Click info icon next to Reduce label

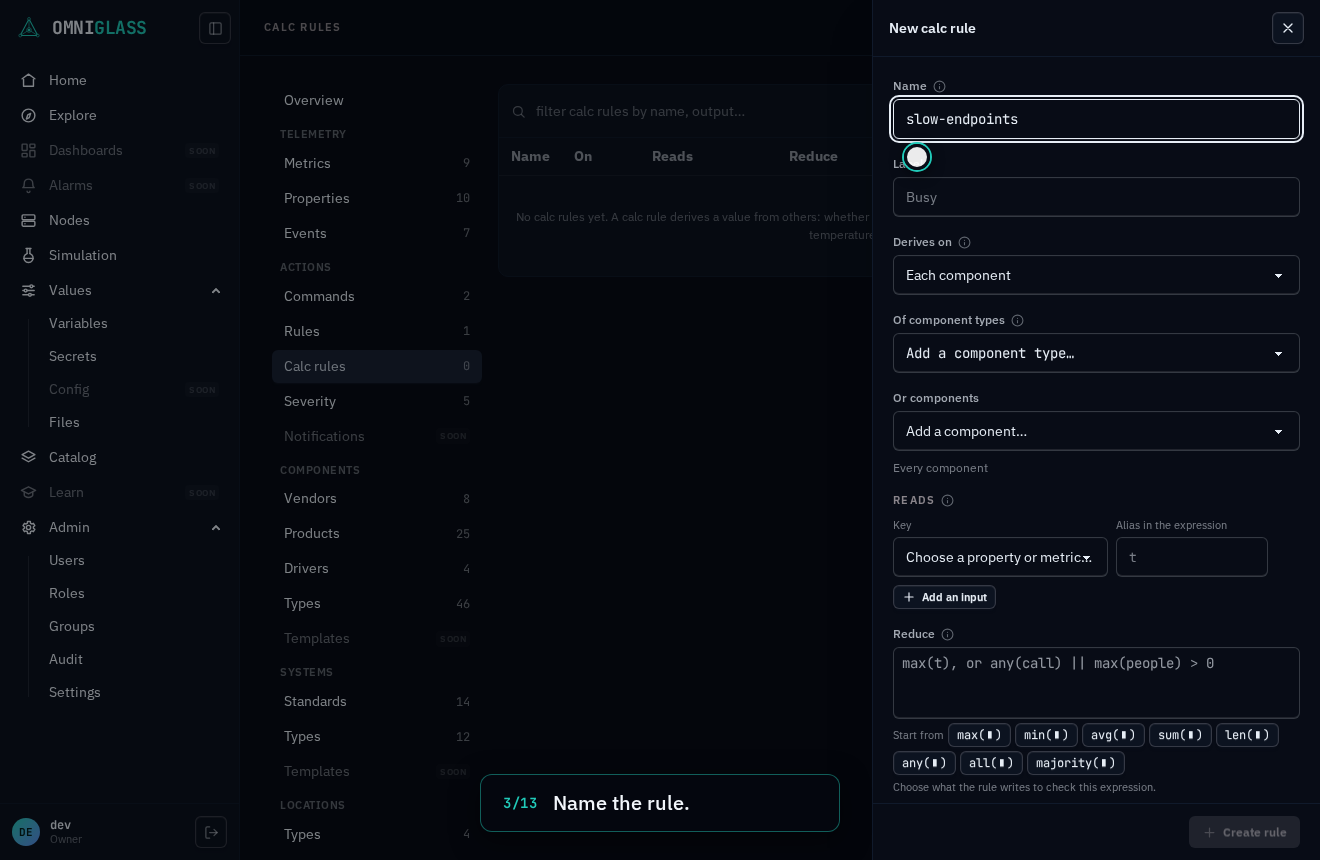(x=947, y=634)
